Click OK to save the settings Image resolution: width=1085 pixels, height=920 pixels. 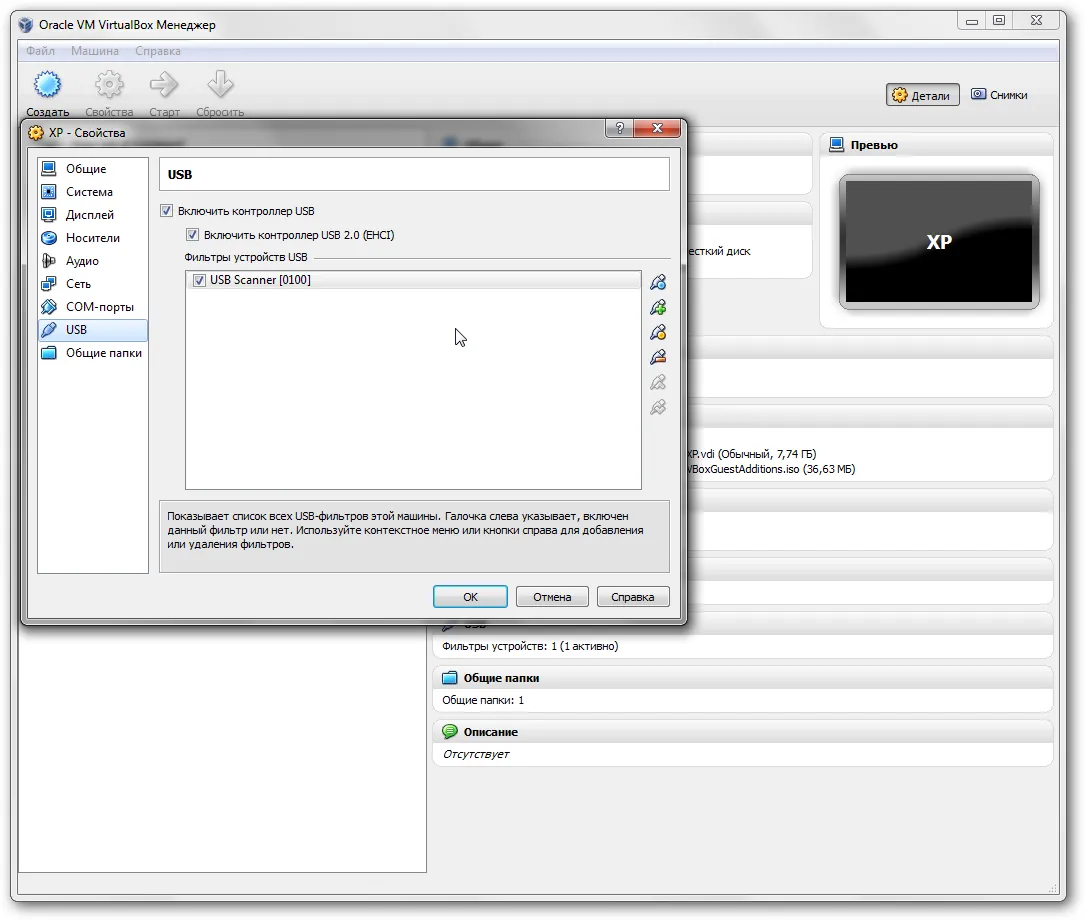point(470,597)
